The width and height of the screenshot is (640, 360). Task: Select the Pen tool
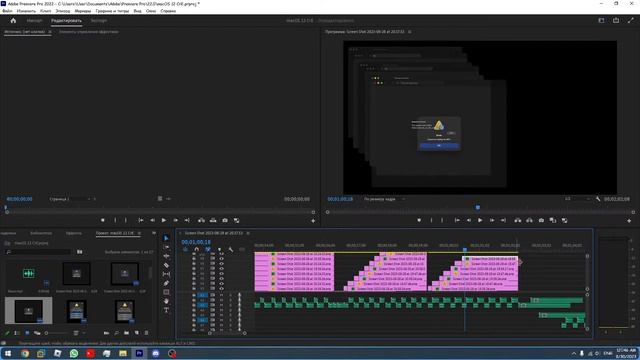[x=166, y=283]
